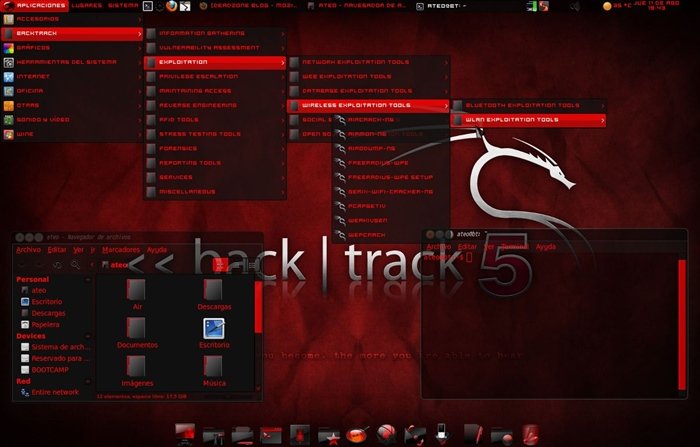This screenshot has width=700, height=447.
Task: Collapse the Personal section in the file sidebar
Action: pyautogui.click(x=88, y=280)
